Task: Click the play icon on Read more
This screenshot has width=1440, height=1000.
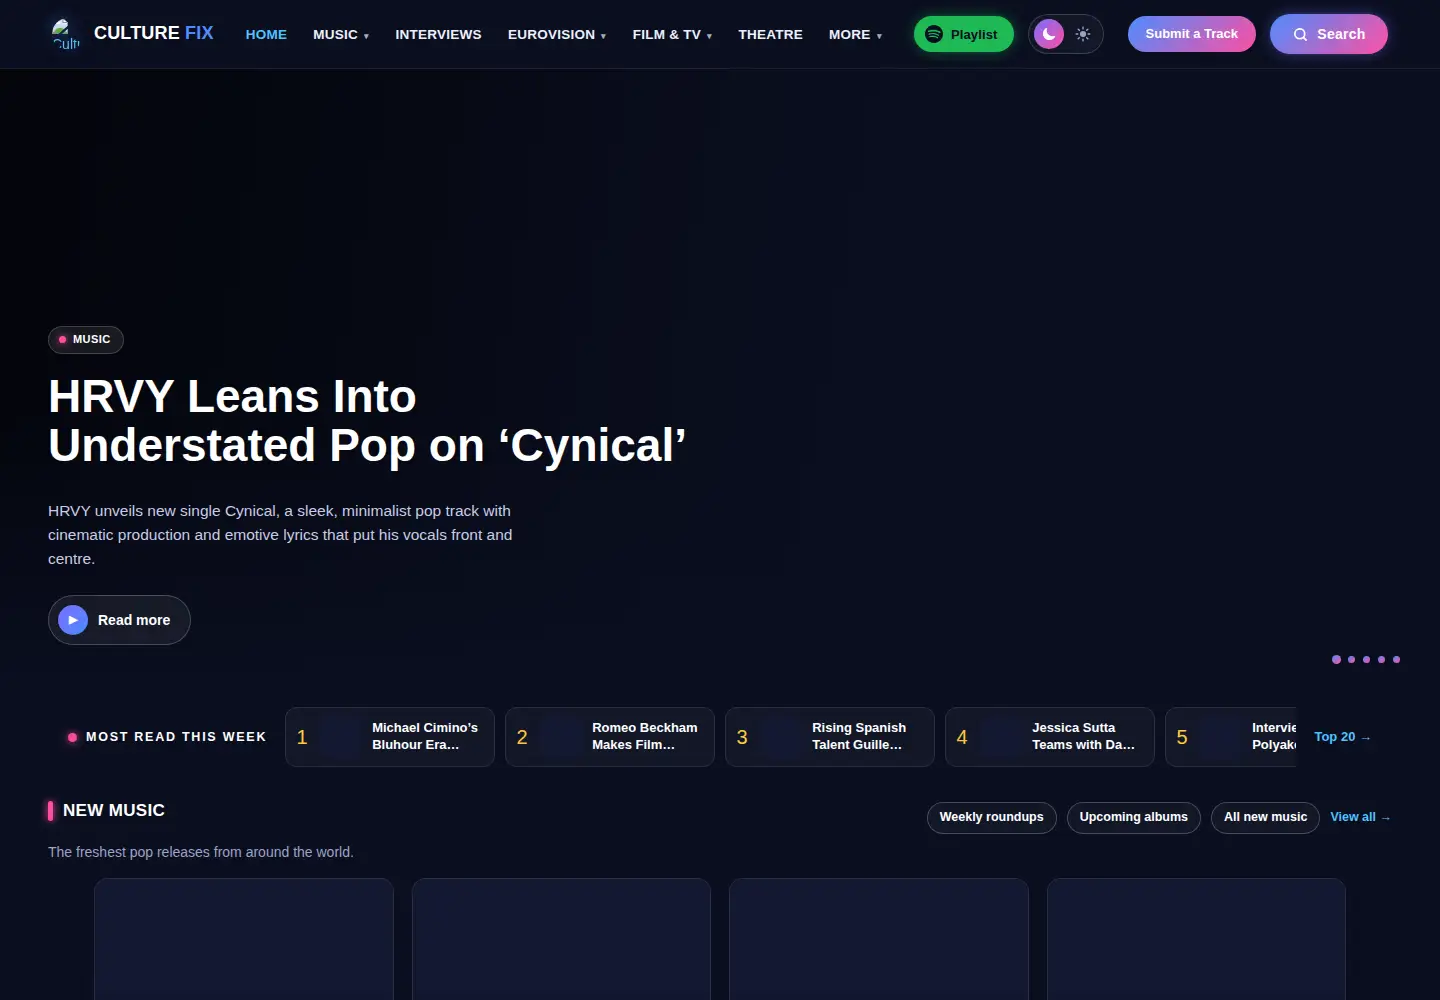Action: [73, 620]
